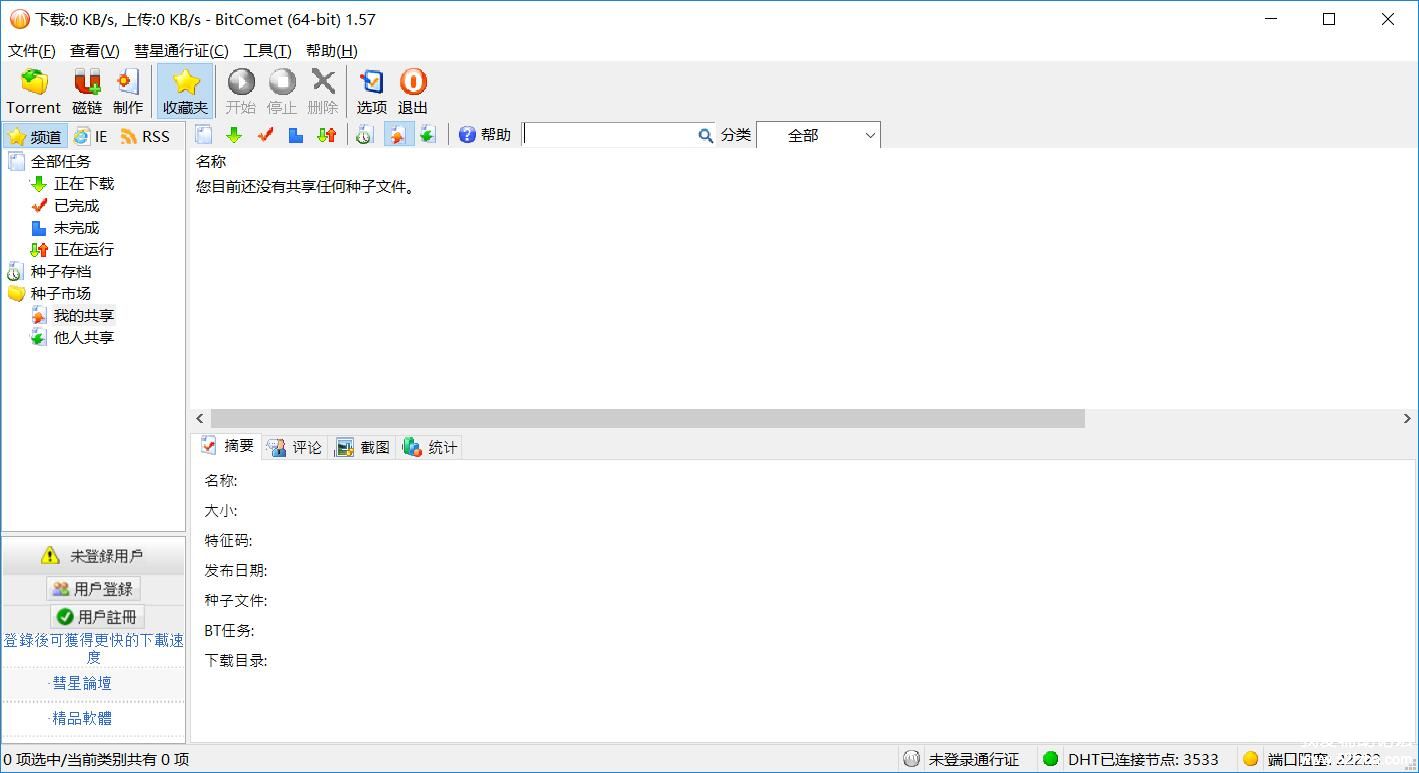Click the horizontal scrollbar thumb under the list
Image resolution: width=1419 pixels, height=773 pixels.
(648, 418)
